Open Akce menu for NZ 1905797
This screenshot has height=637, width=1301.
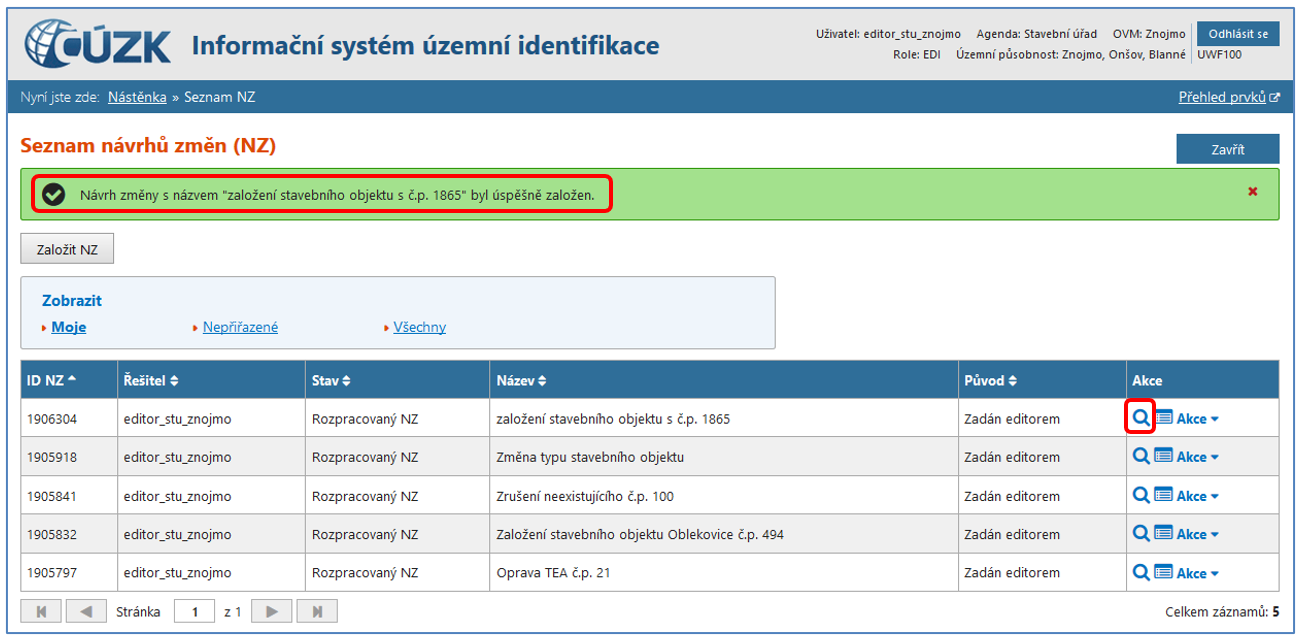pos(1197,573)
